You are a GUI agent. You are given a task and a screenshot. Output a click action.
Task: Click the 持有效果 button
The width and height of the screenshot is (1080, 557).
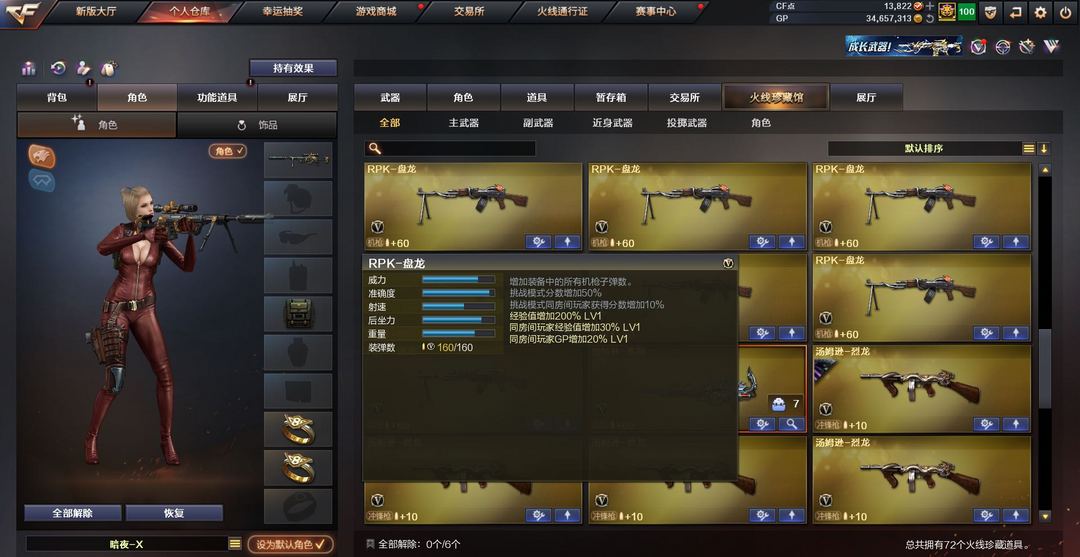(x=293, y=68)
